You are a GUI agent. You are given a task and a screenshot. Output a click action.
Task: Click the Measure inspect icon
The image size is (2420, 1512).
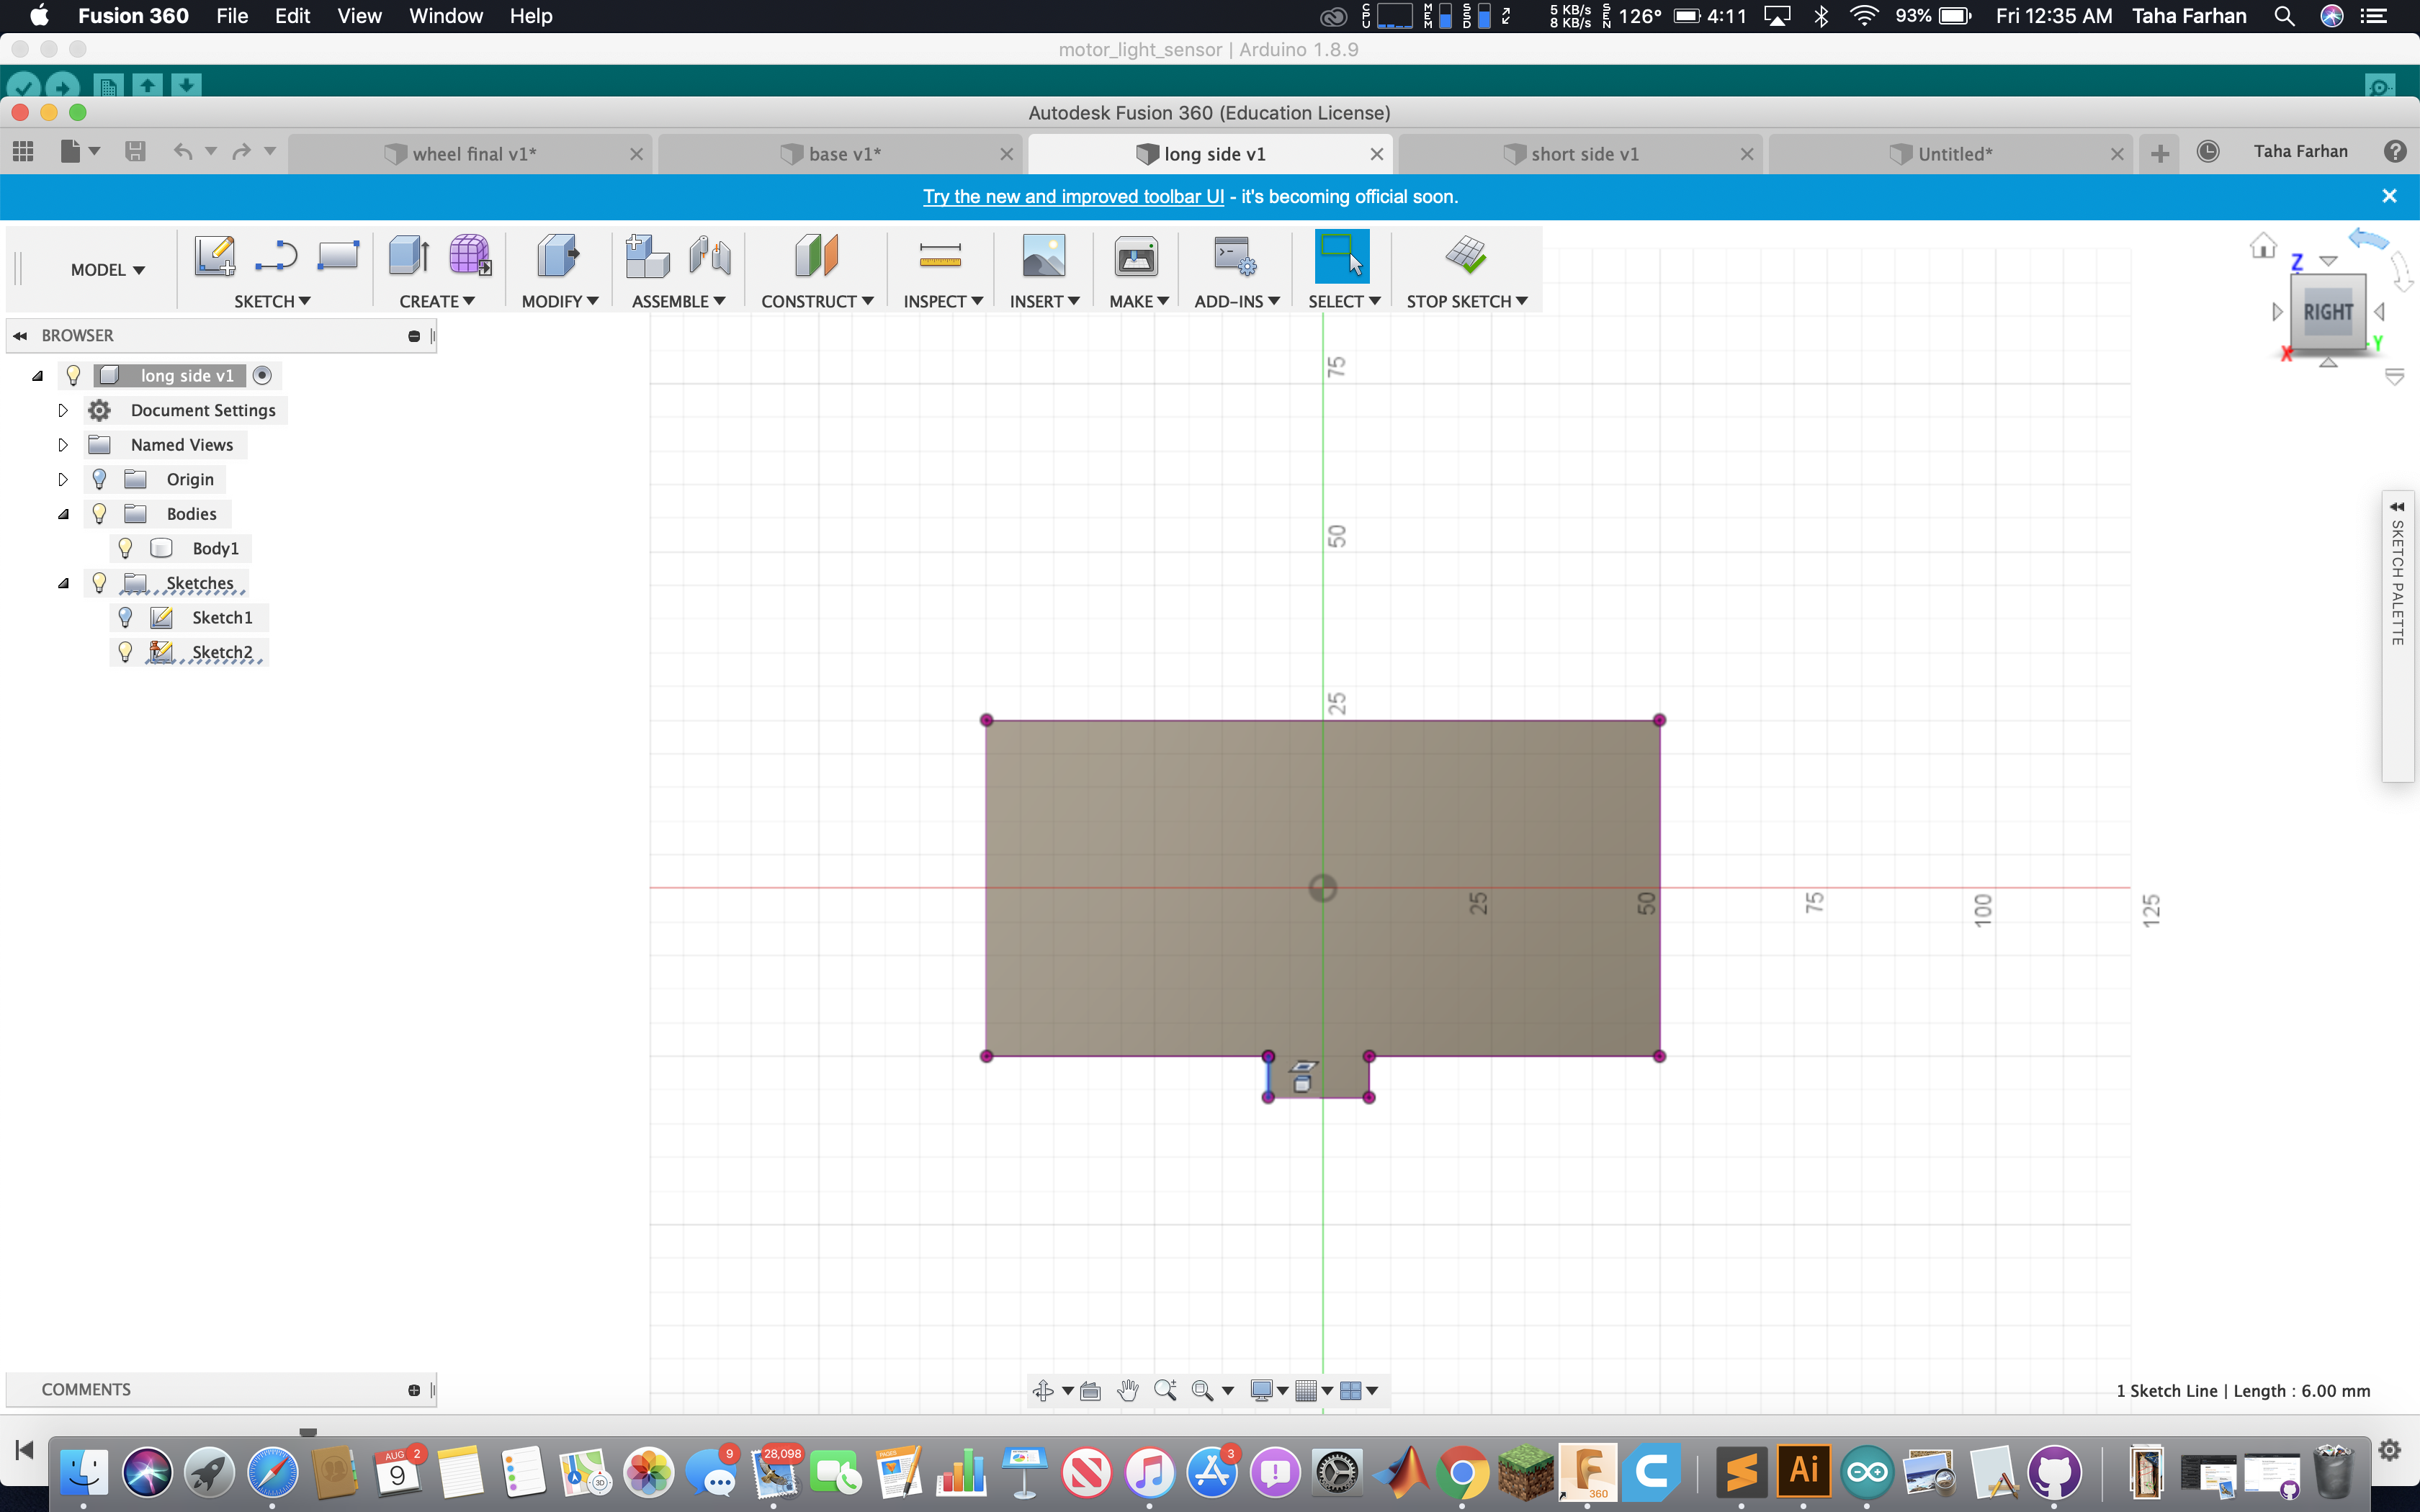(940, 256)
